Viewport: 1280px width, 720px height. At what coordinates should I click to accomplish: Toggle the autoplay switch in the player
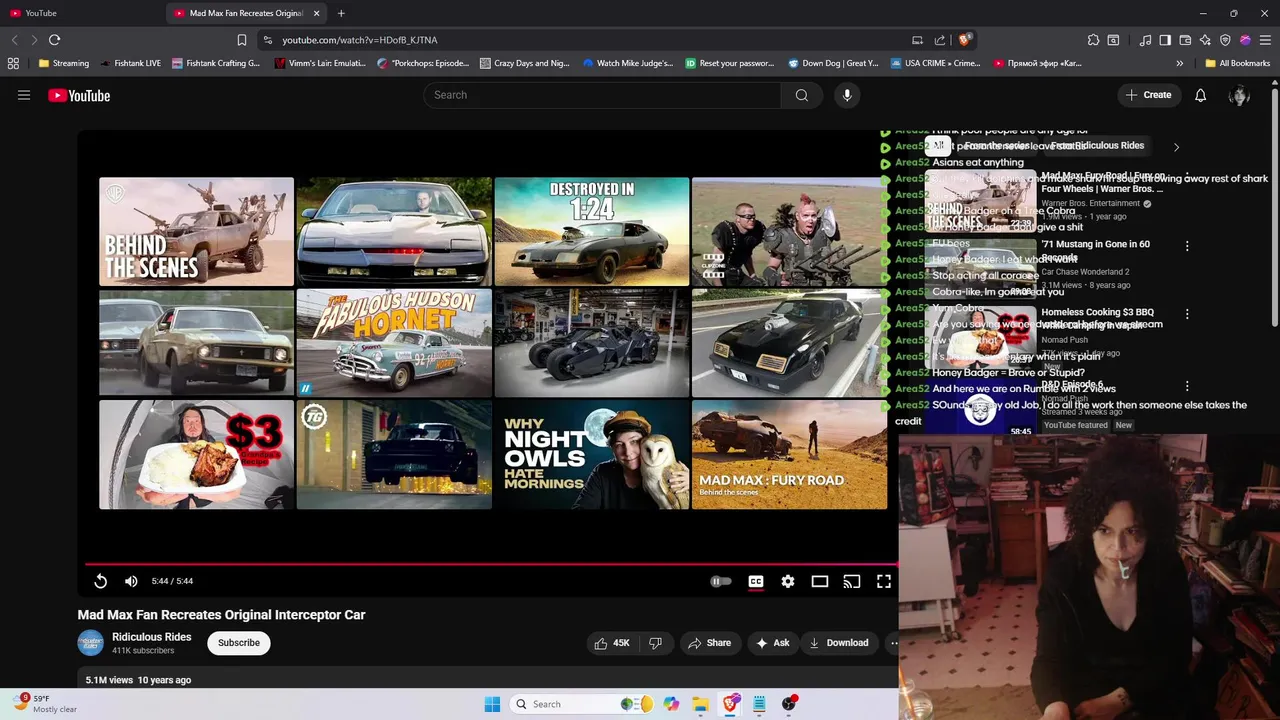click(721, 581)
